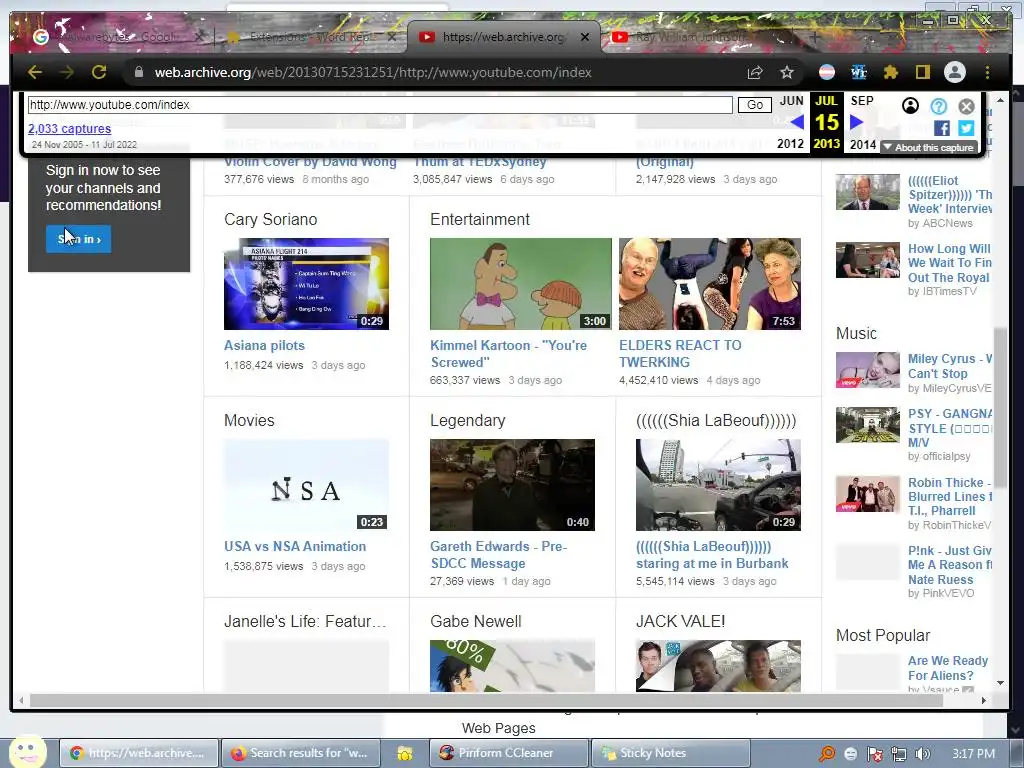Open the Cary Soriano channel heading
This screenshot has width=1024, height=768.
(x=270, y=219)
